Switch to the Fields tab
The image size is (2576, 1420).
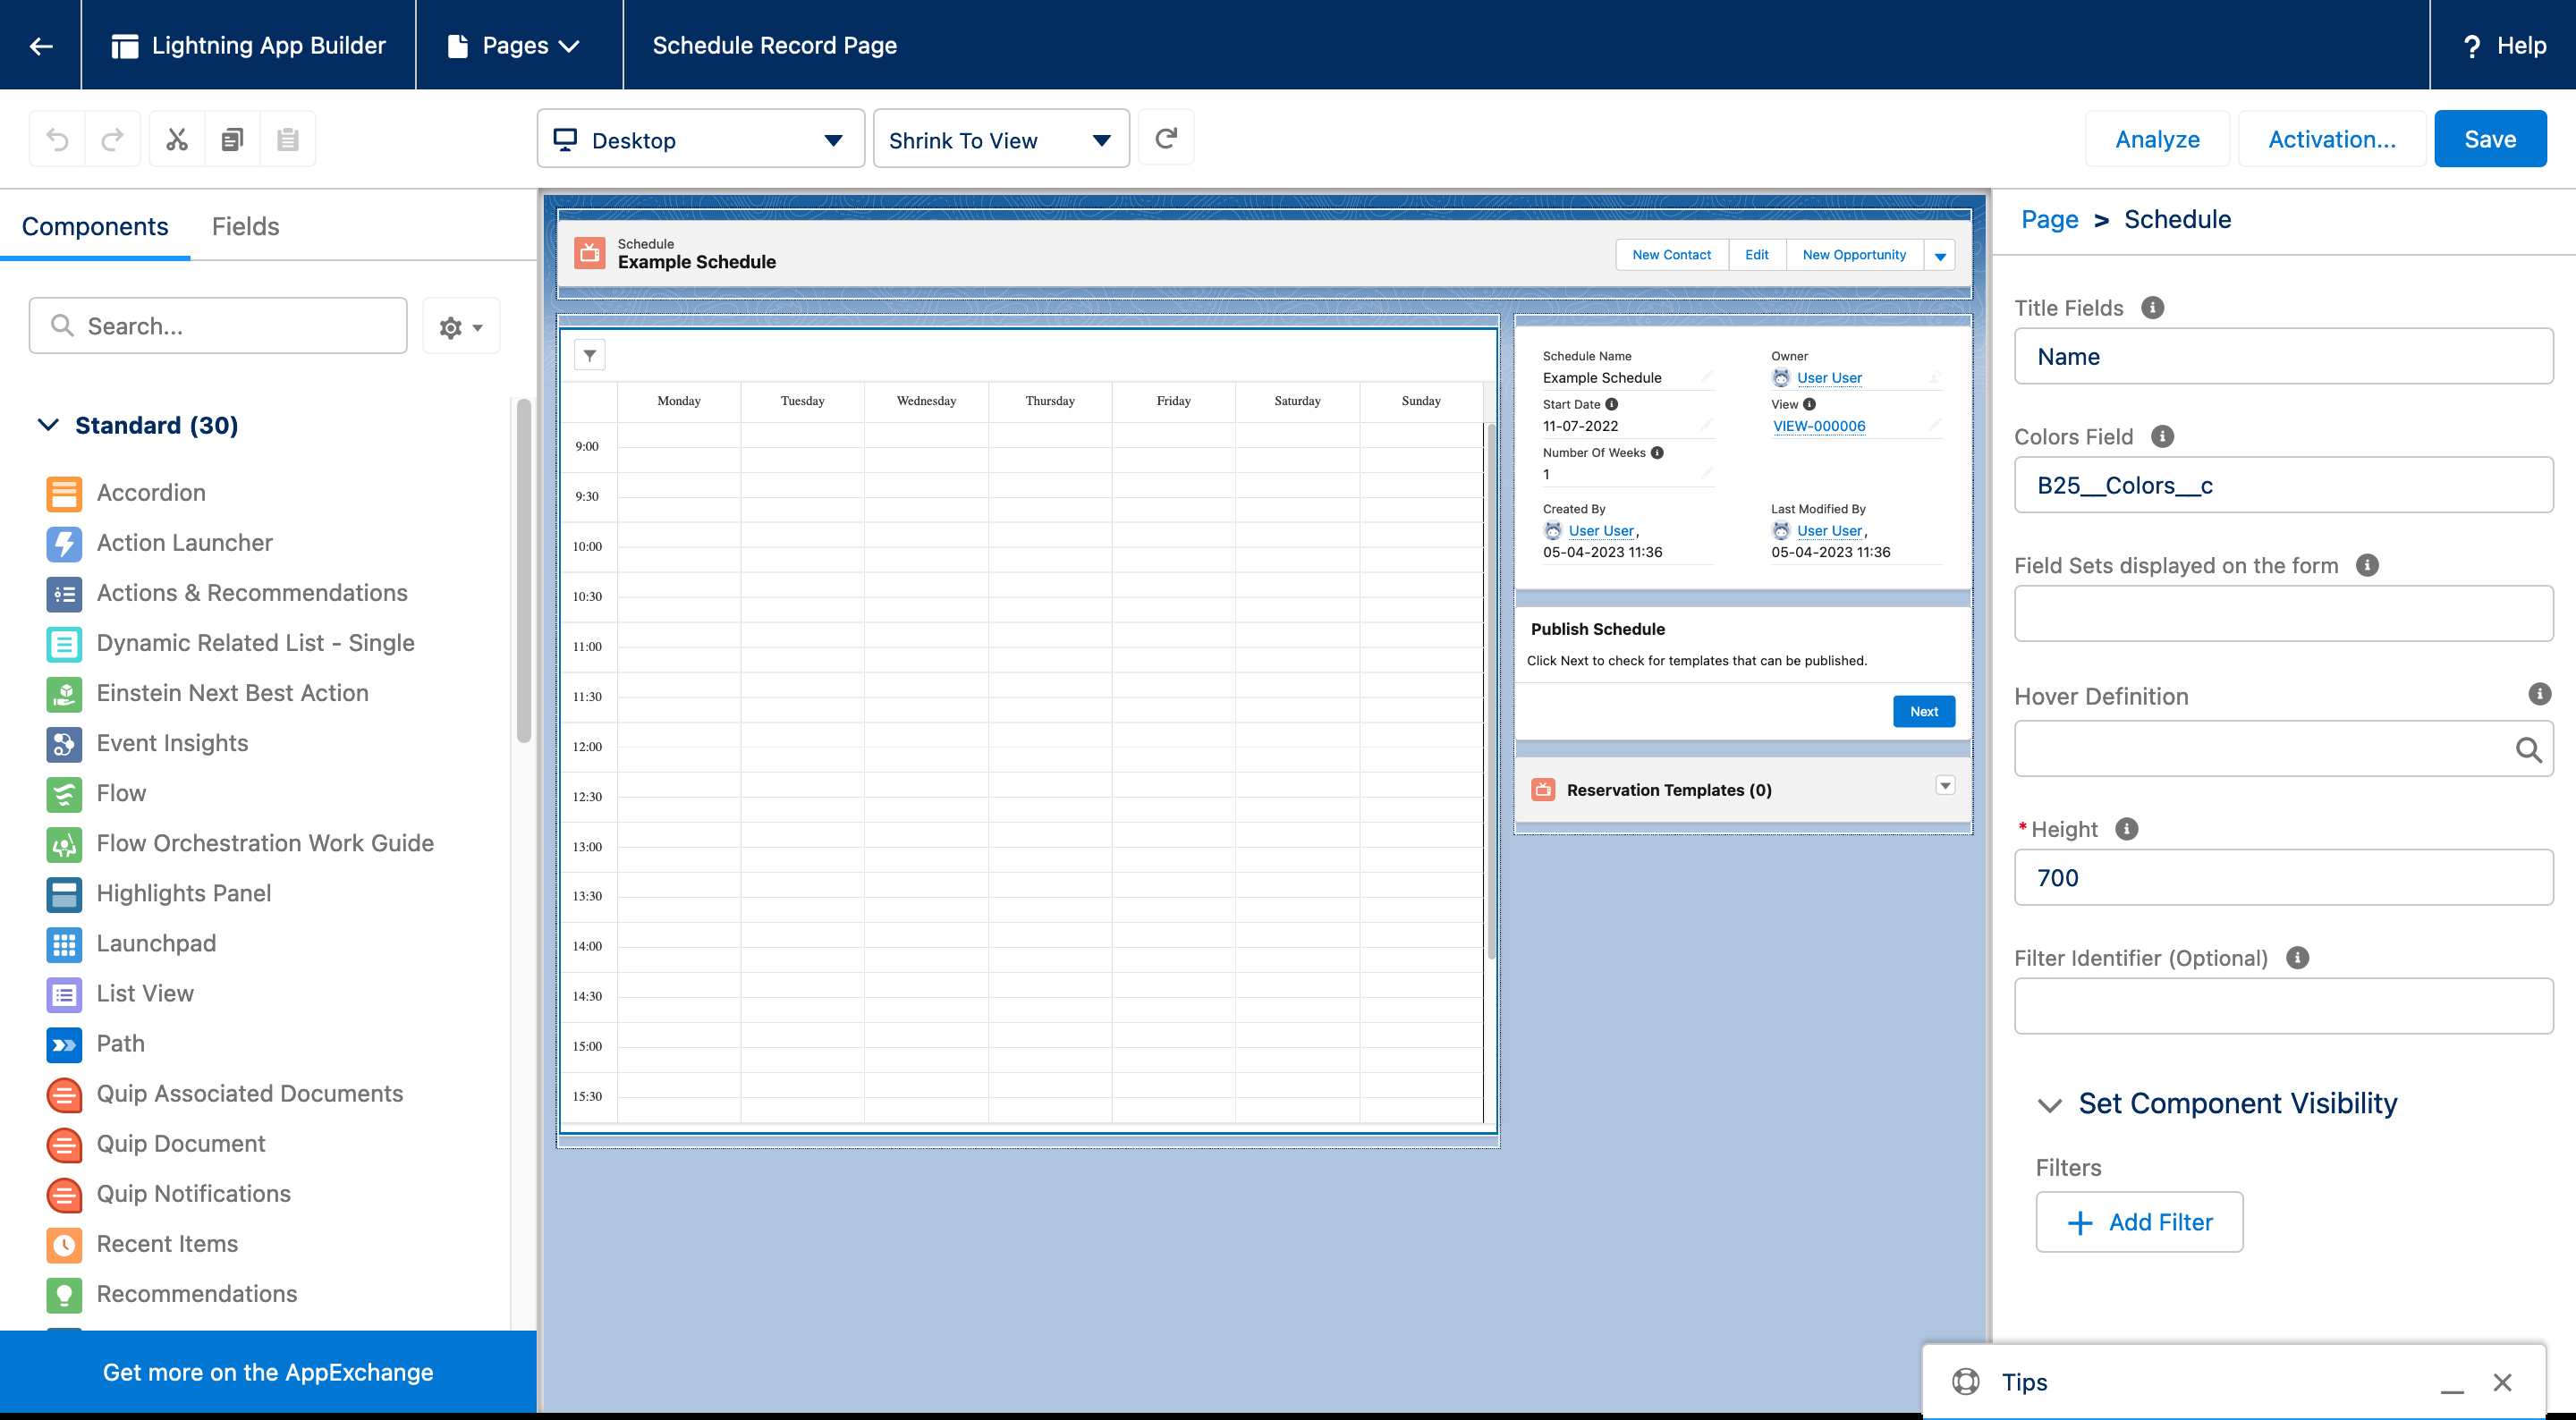tap(245, 226)
